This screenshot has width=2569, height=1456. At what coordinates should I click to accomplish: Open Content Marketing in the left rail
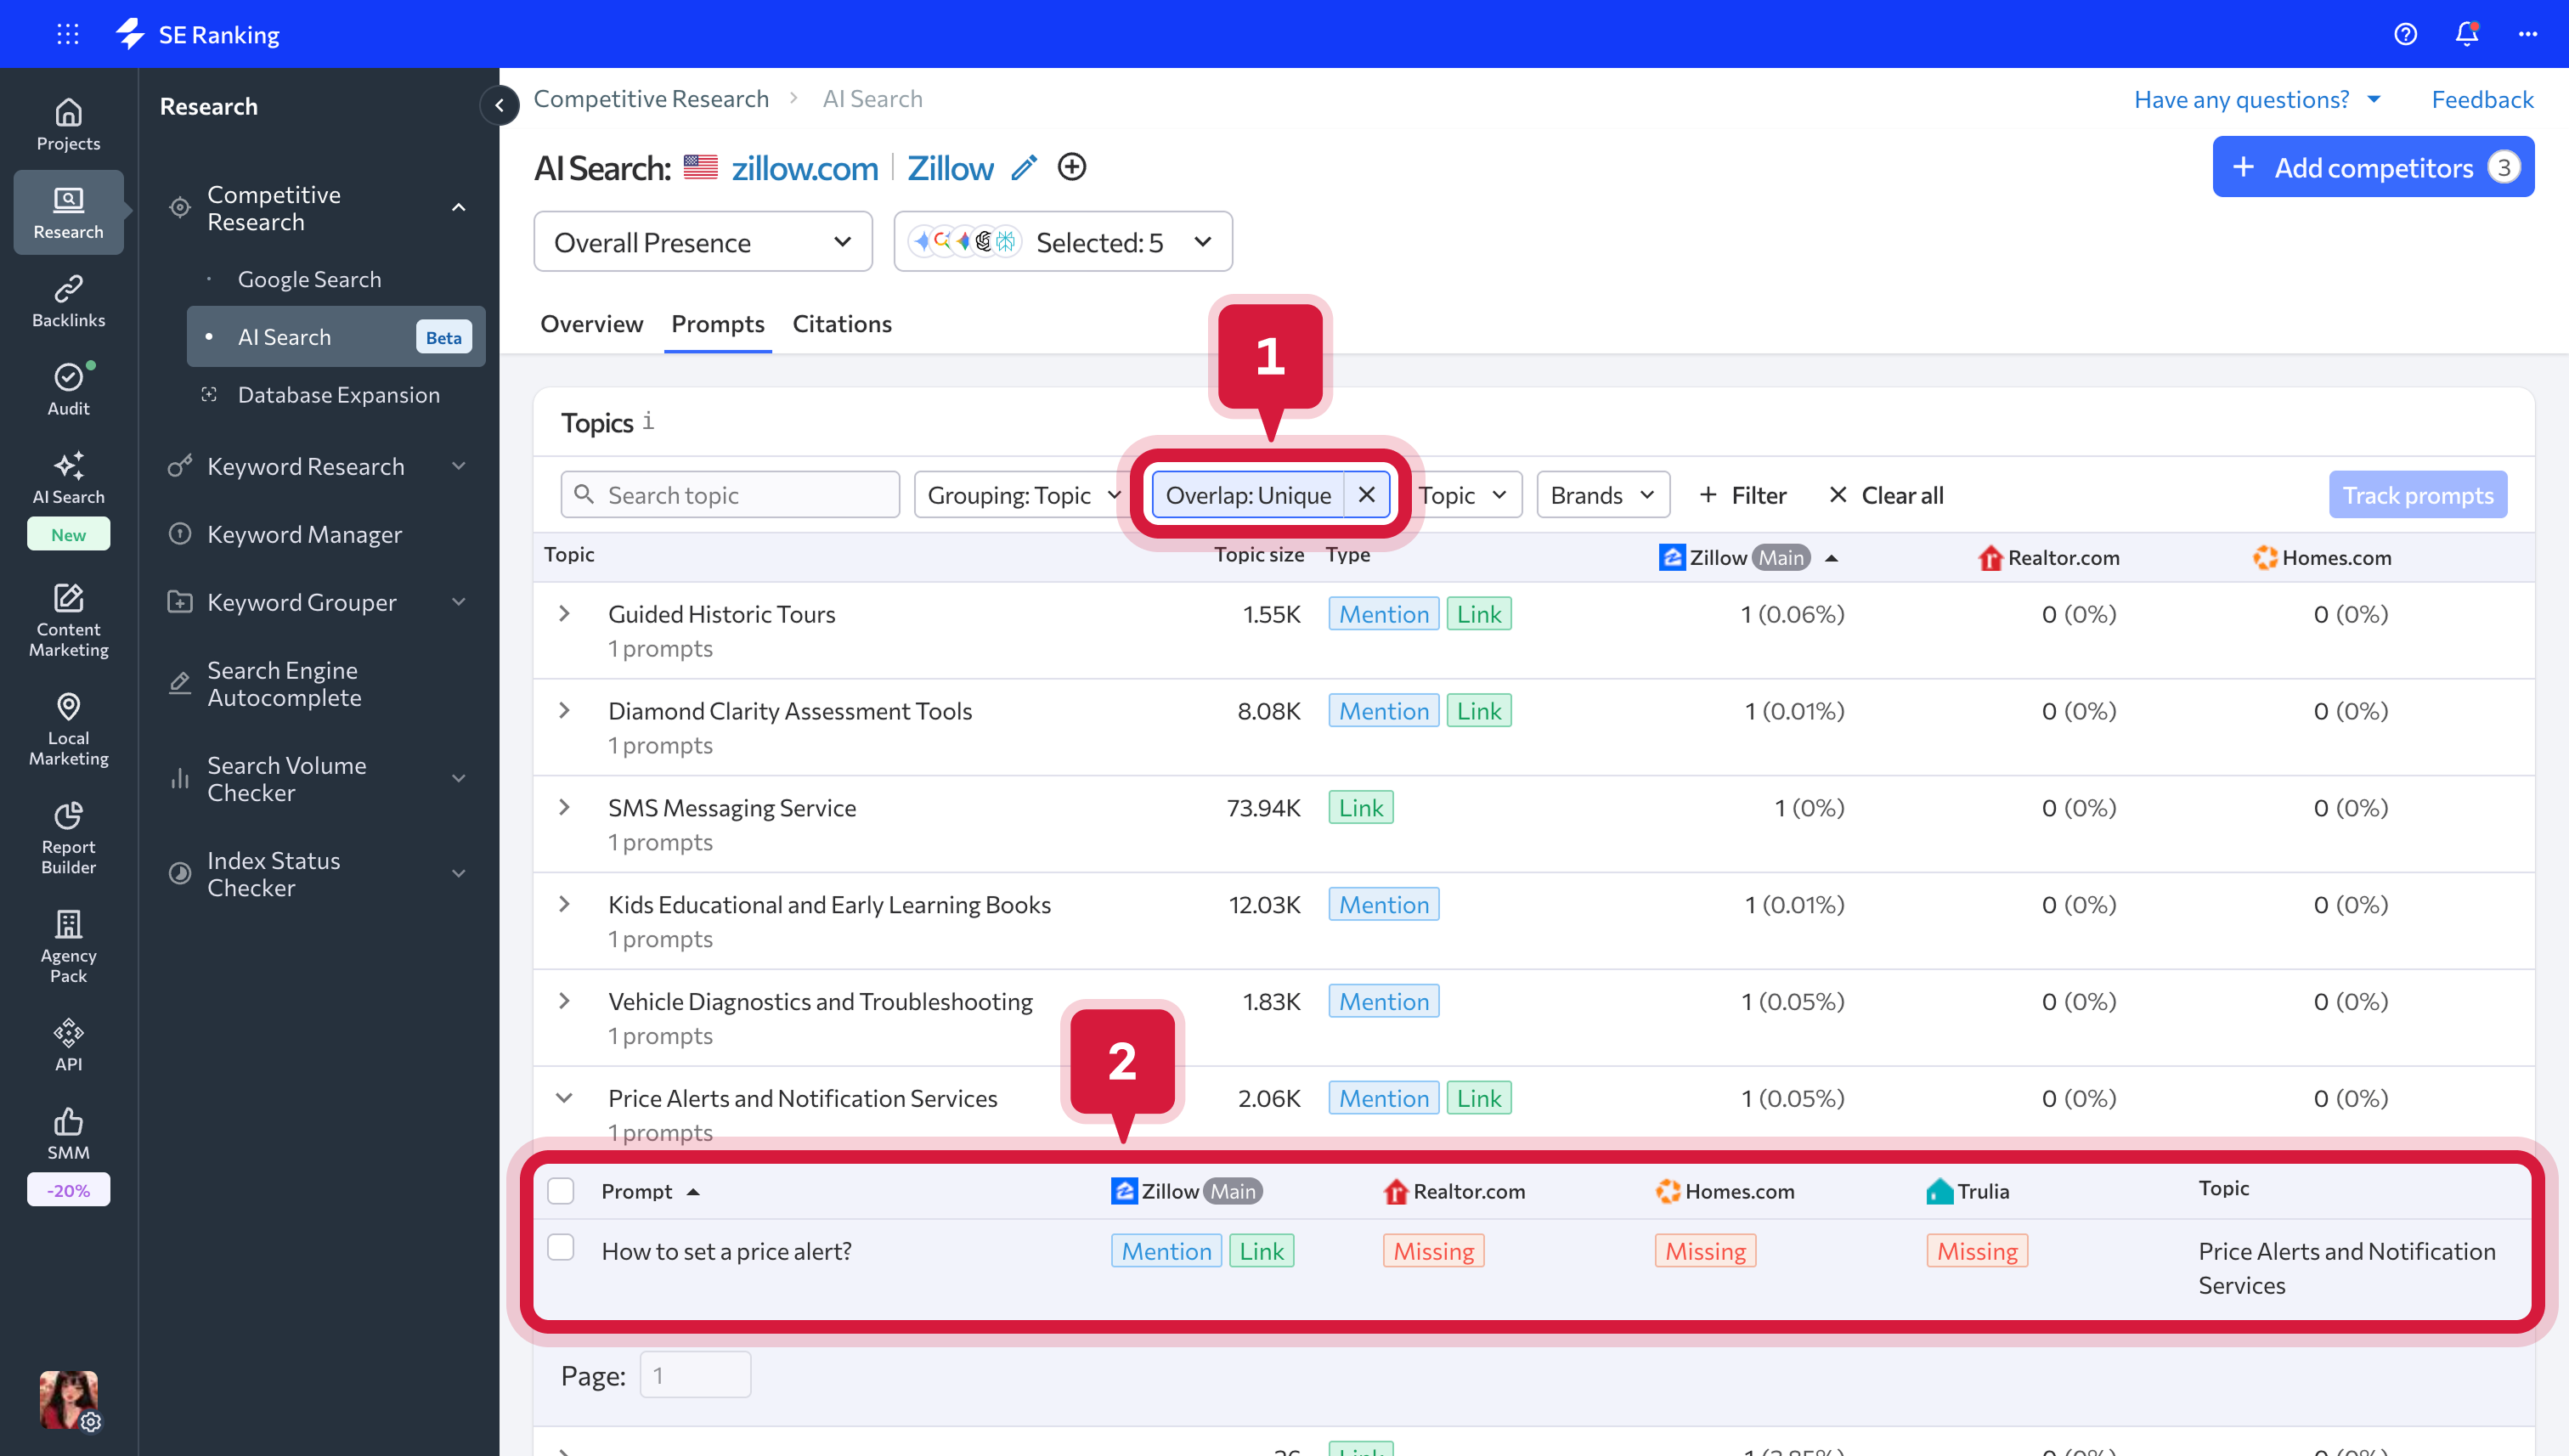tap(68, 620)
